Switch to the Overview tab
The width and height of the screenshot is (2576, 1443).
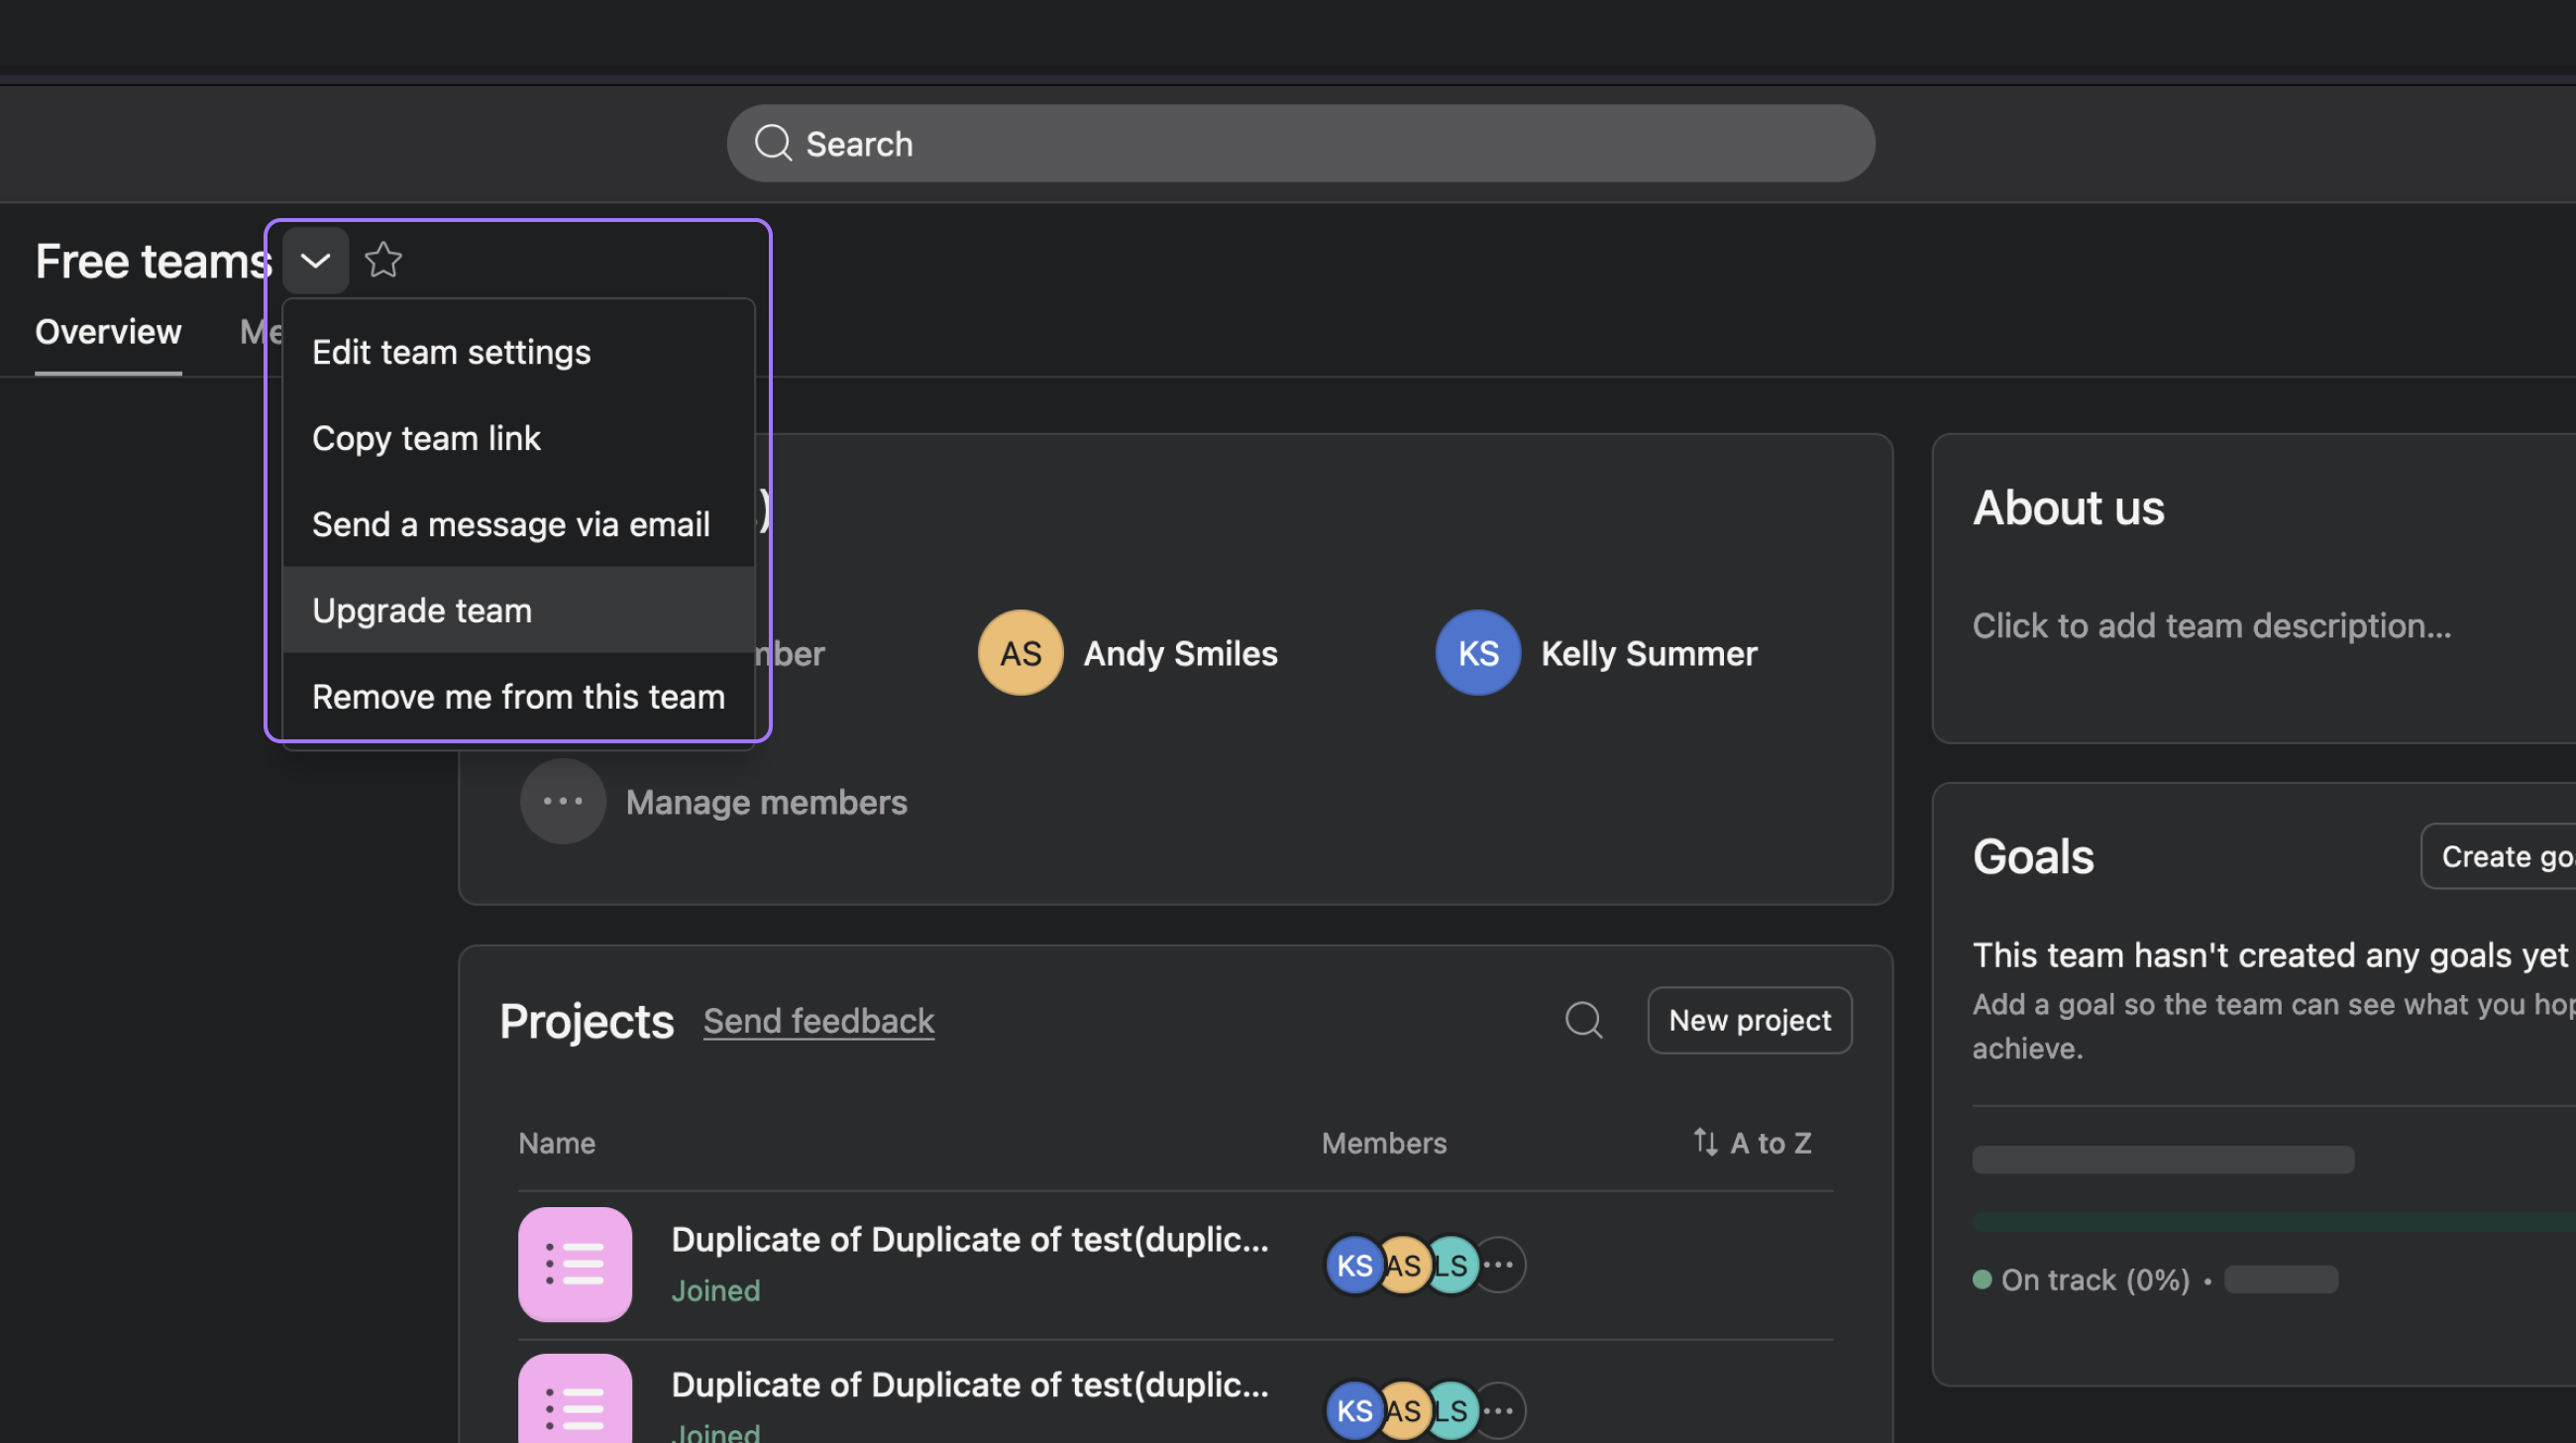[x=108, y=332]
